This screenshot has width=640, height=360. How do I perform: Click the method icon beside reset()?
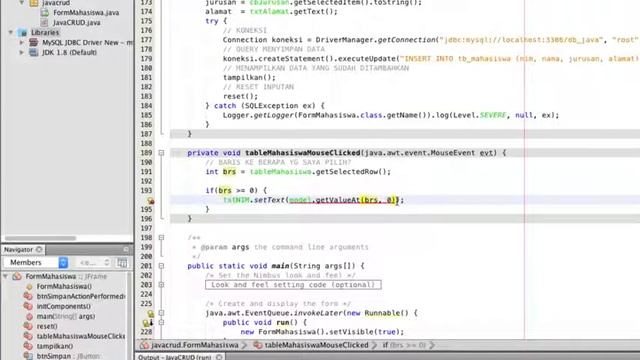tap(28, 326)
